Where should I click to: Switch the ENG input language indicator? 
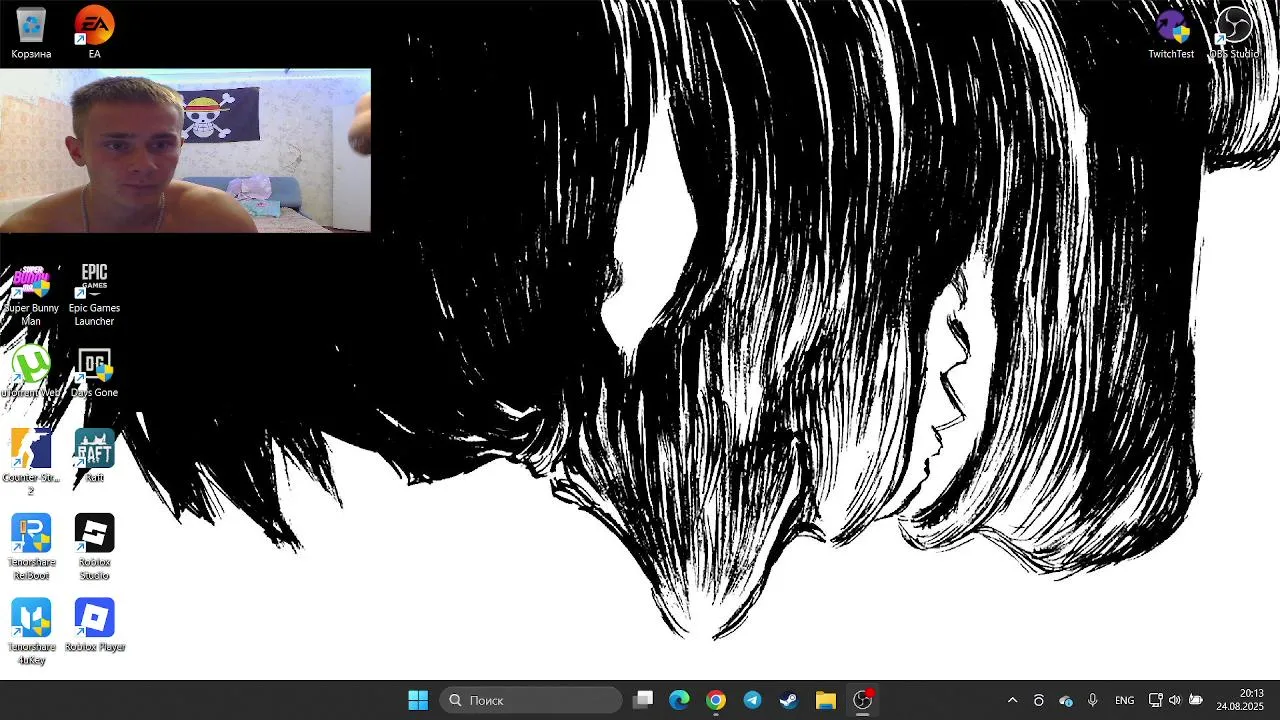point(1124,701)
